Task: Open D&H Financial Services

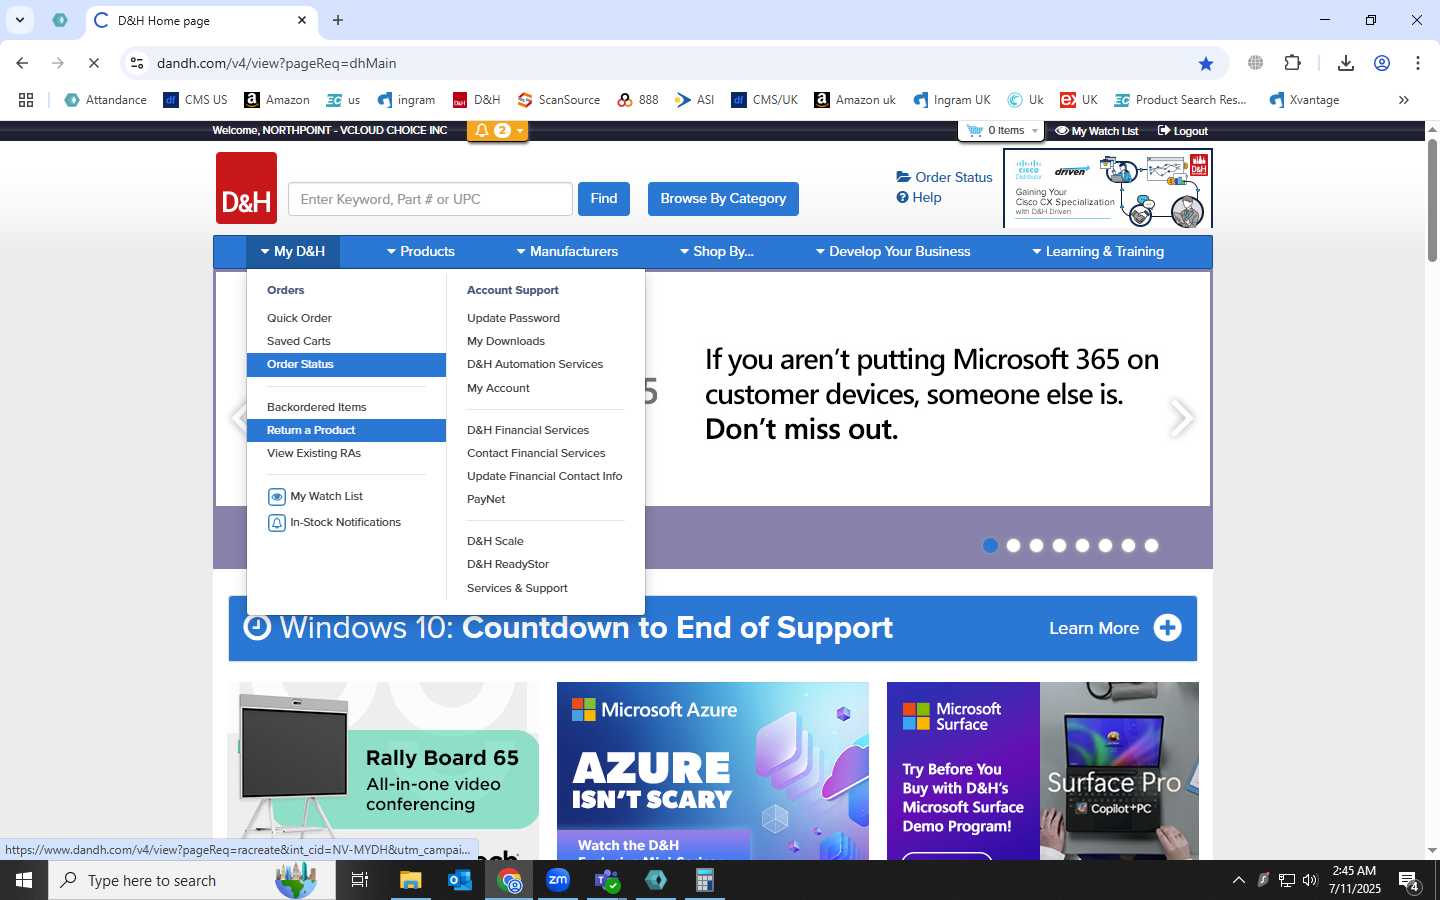Action: (x=528, y=430)
